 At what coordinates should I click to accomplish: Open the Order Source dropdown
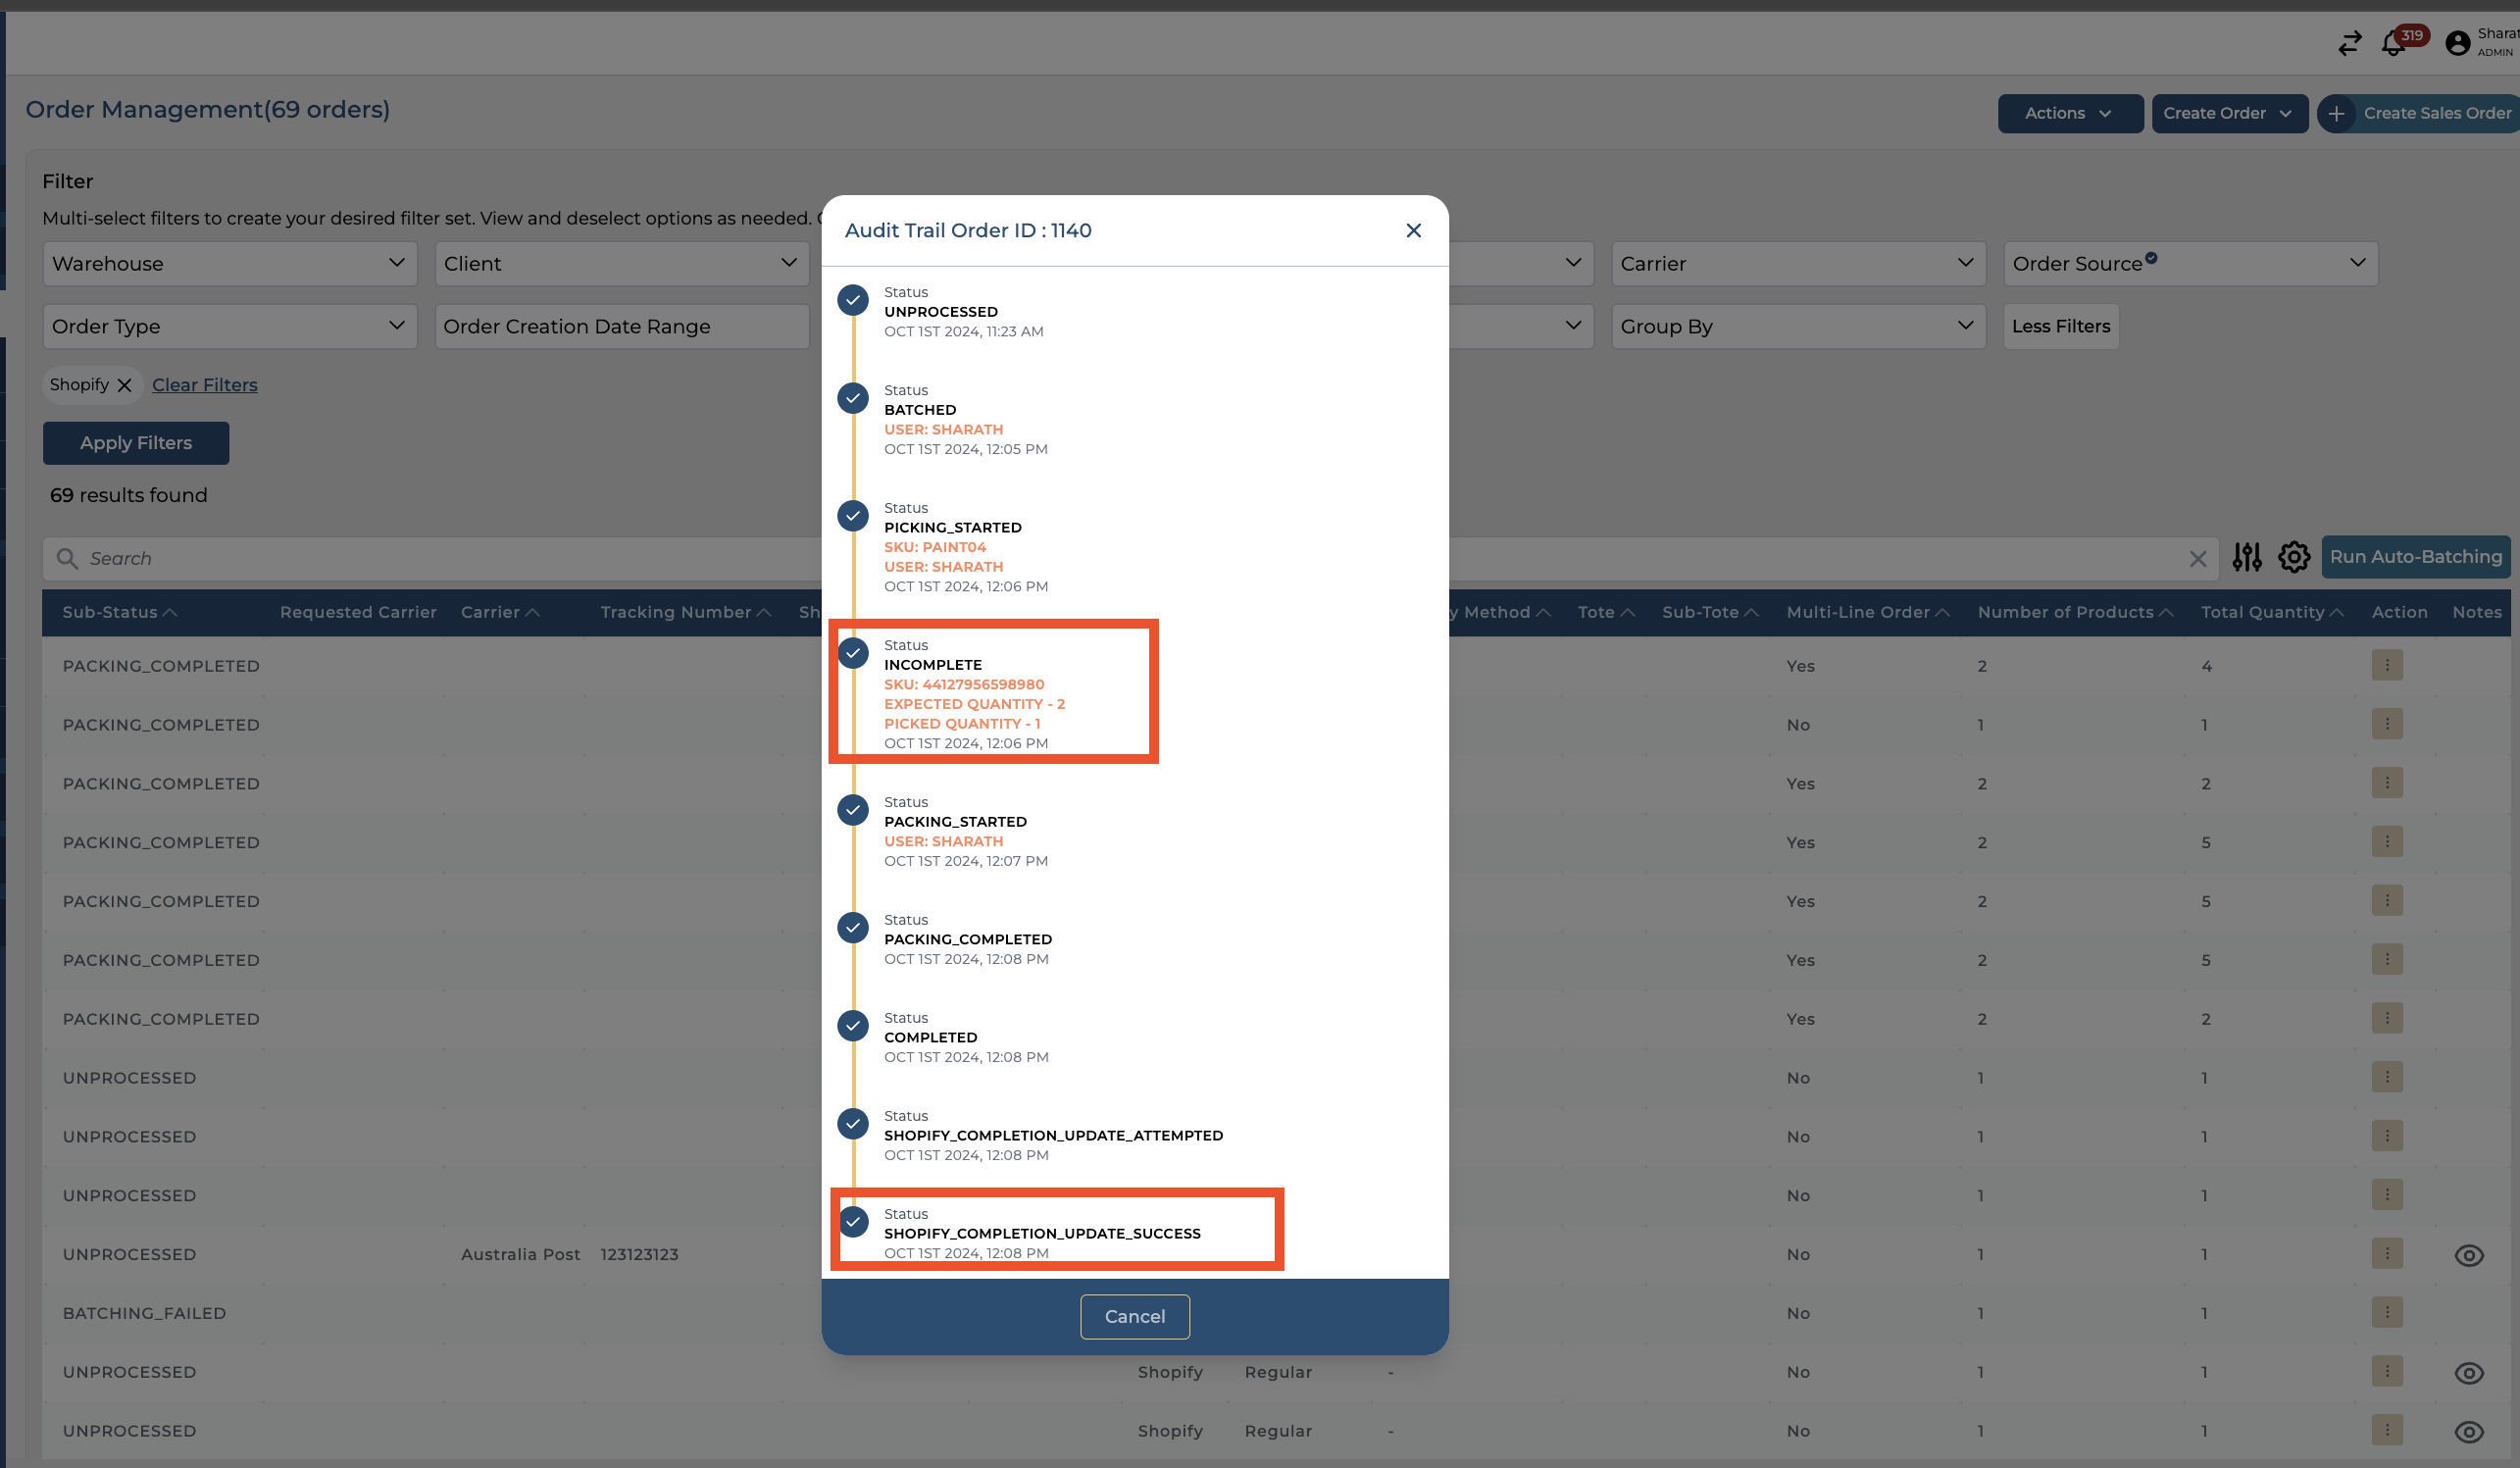point(2189,263)
